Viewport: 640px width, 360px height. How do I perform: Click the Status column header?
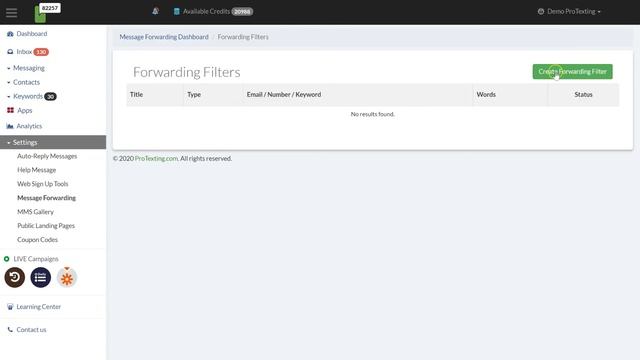tap(583, 94)
